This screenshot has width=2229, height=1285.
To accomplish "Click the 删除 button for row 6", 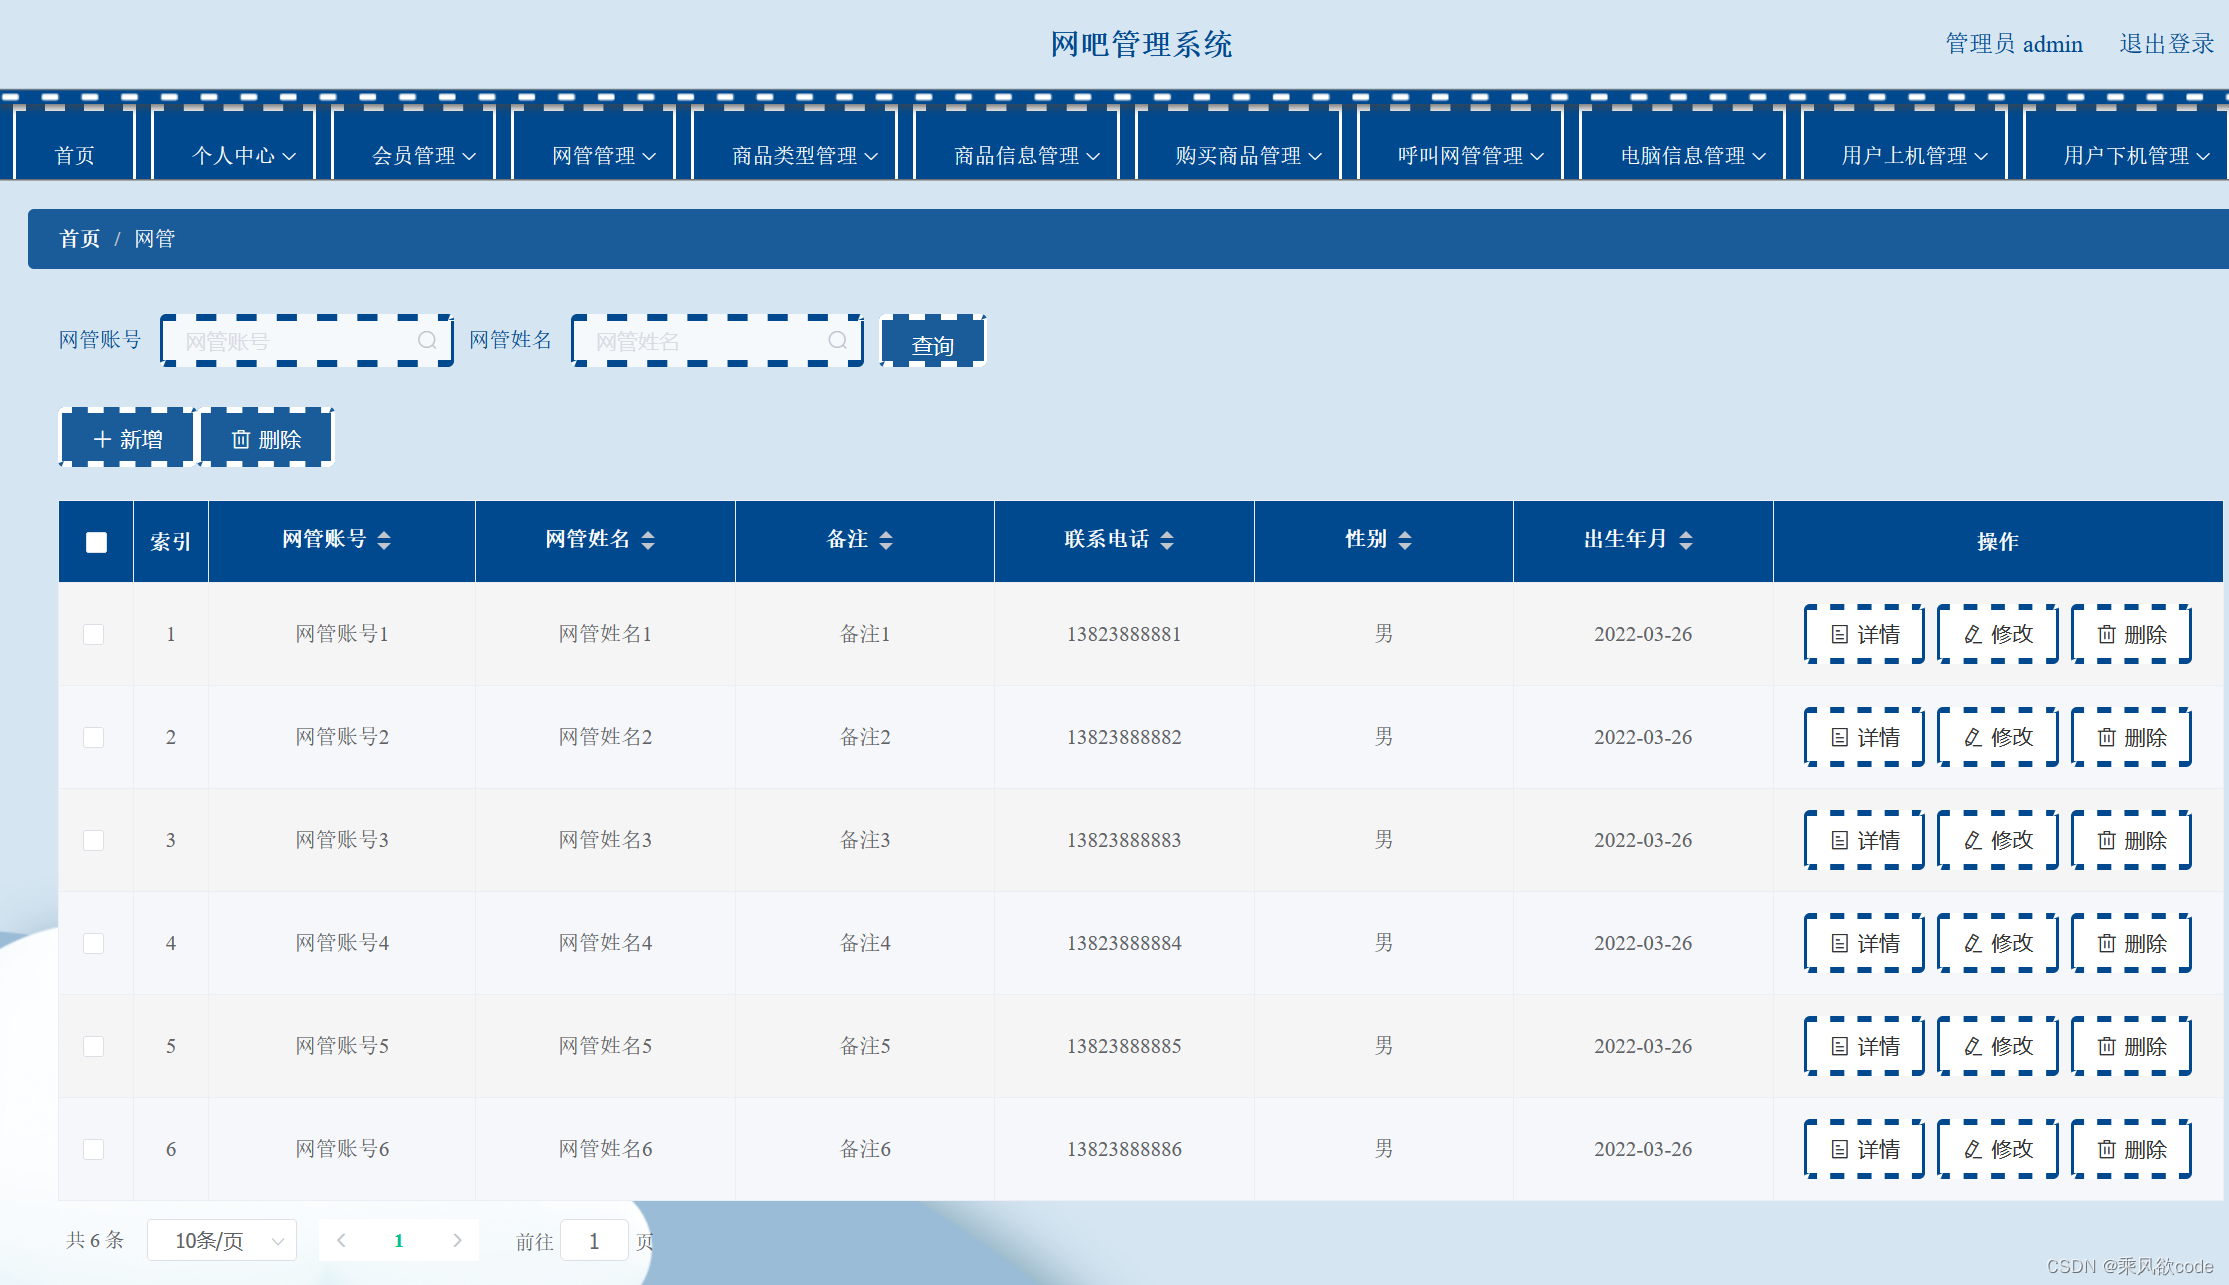I will tap(2131, 1149).
